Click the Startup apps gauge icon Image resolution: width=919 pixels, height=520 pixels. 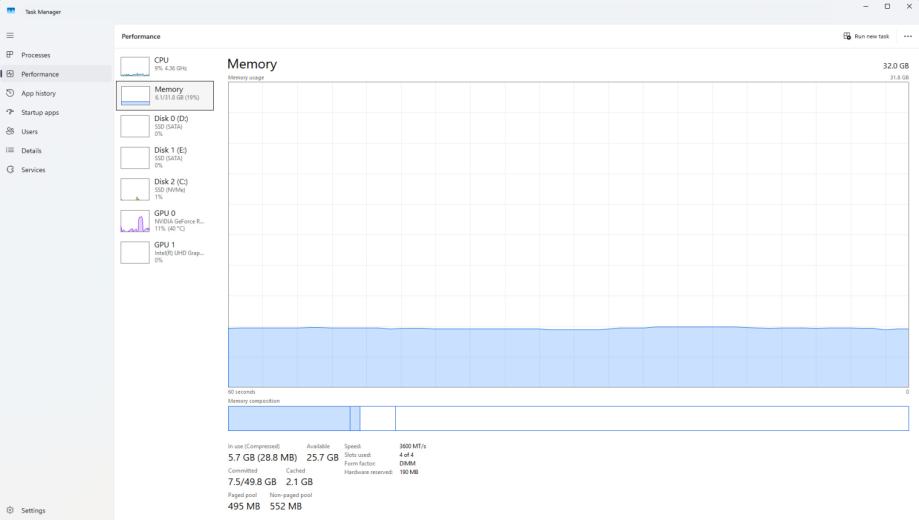click(10, 112)
